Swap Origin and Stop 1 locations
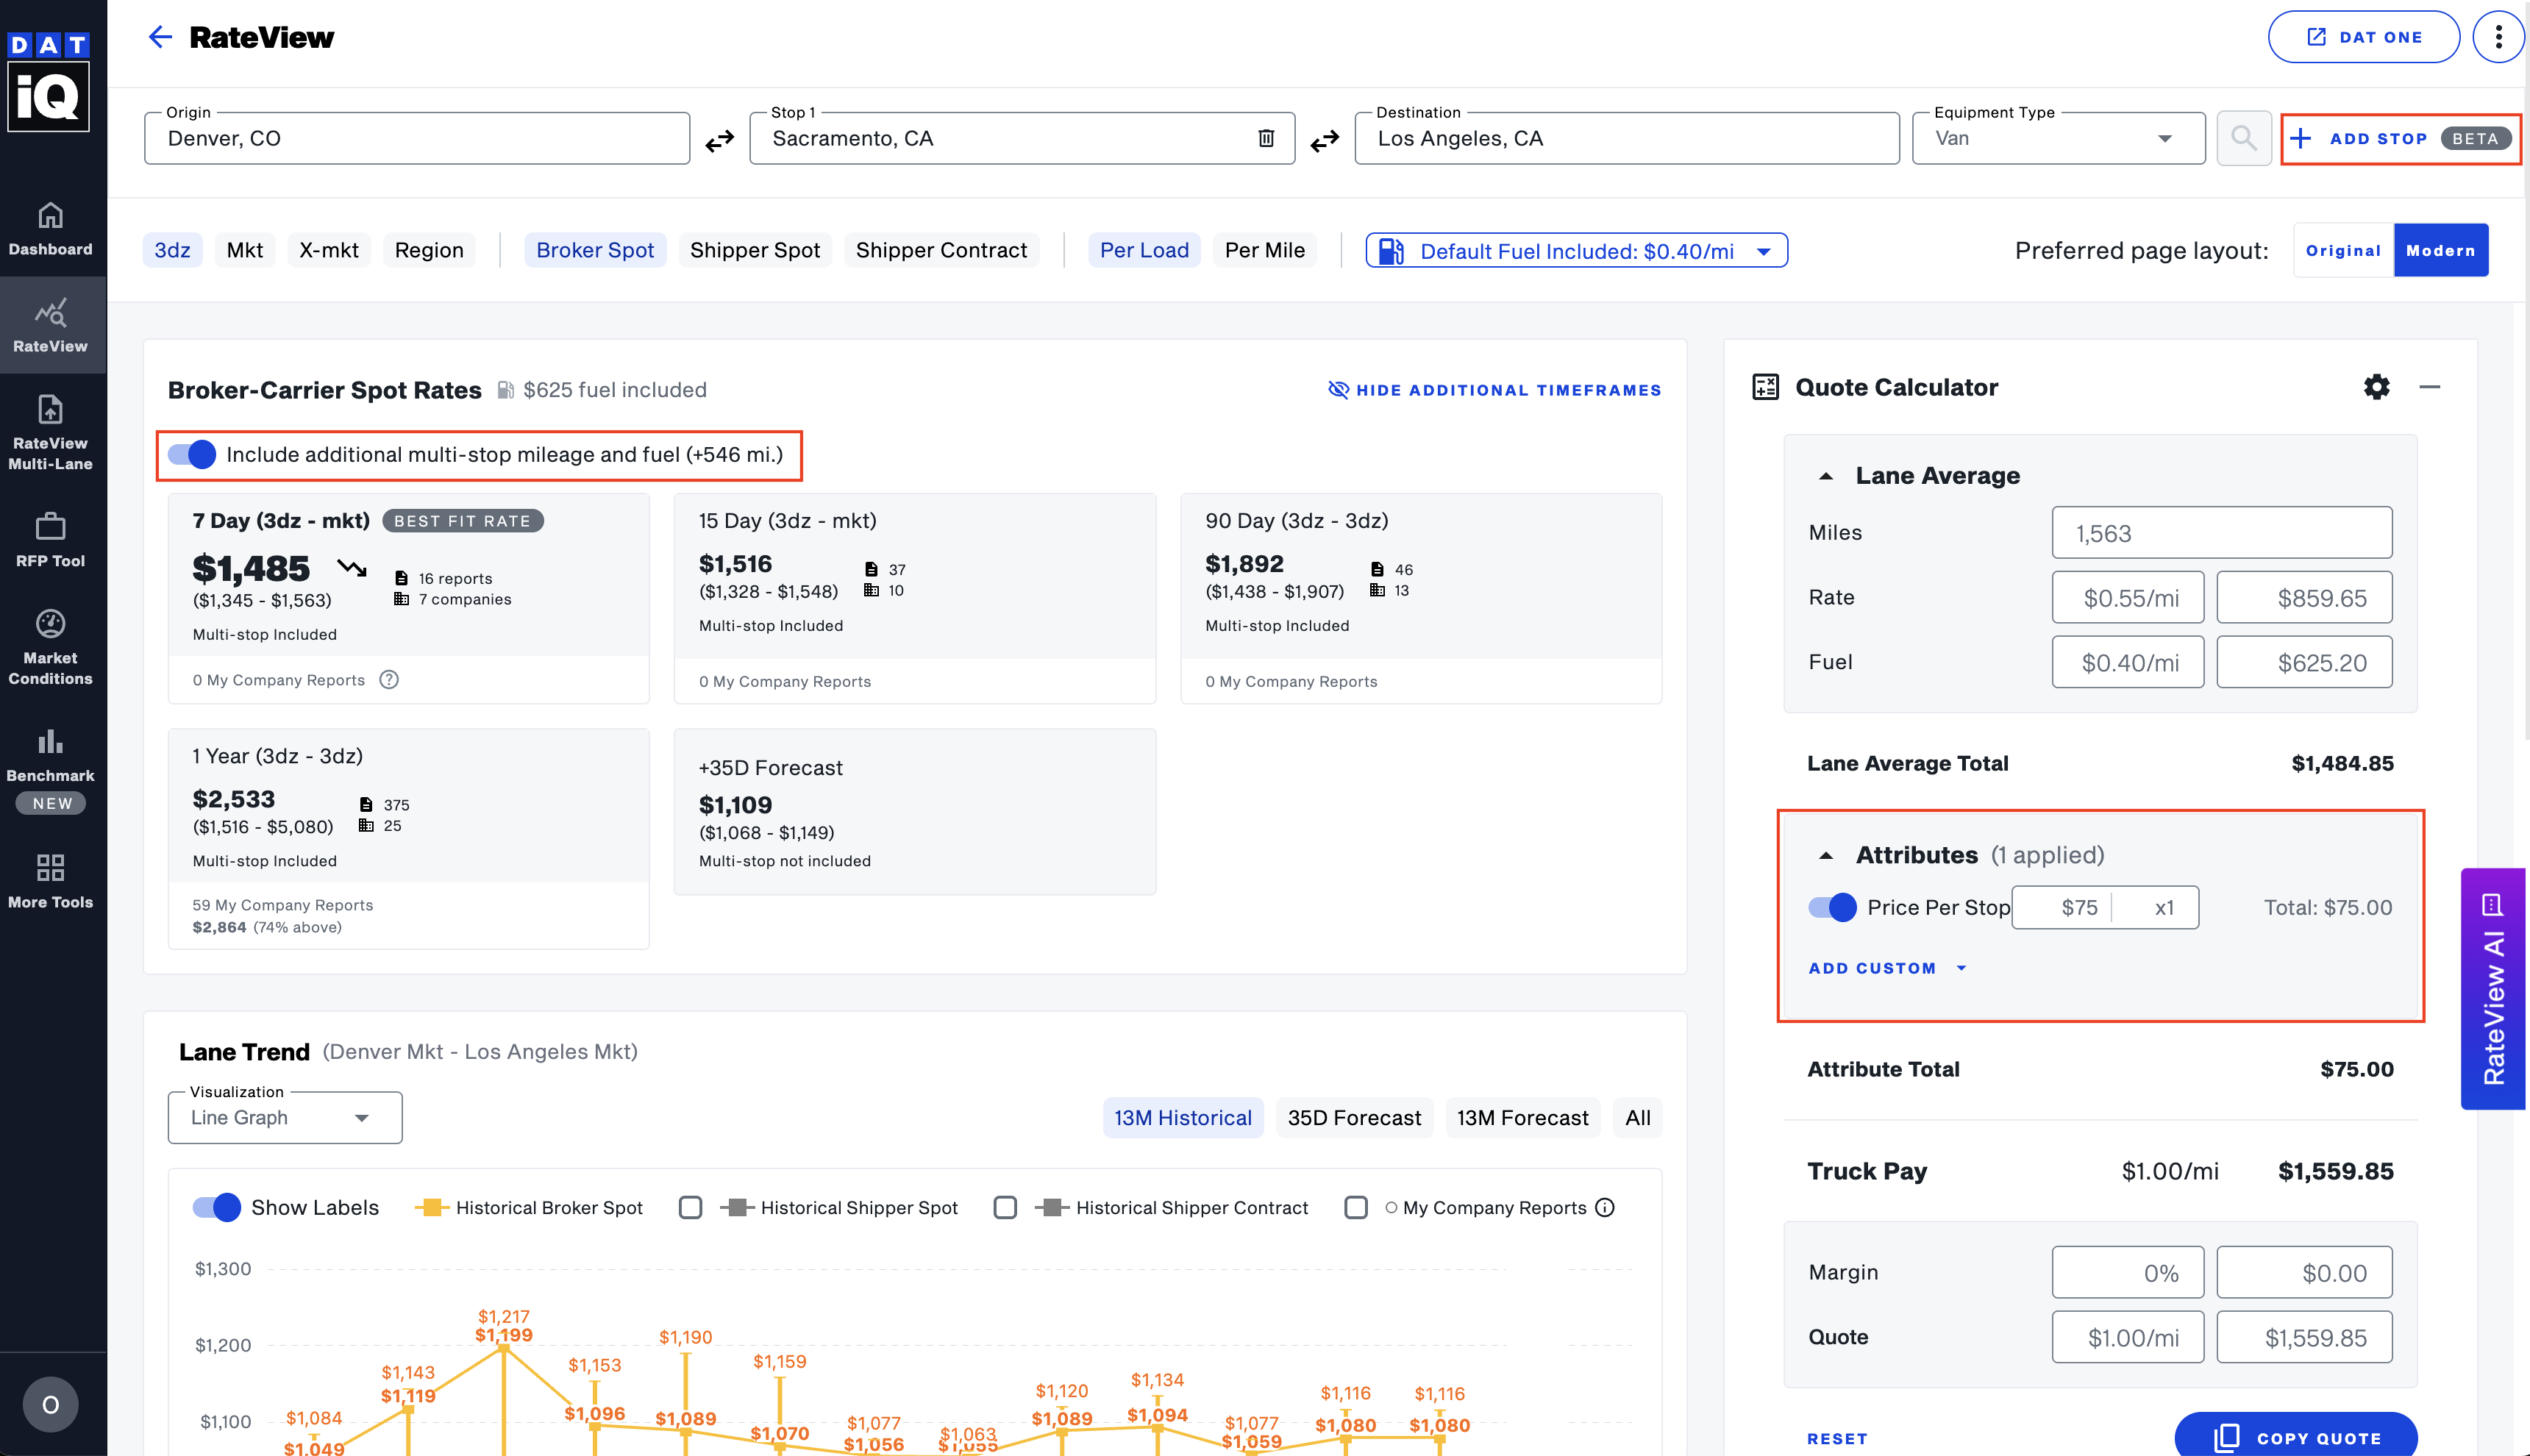 click(719, 140)
